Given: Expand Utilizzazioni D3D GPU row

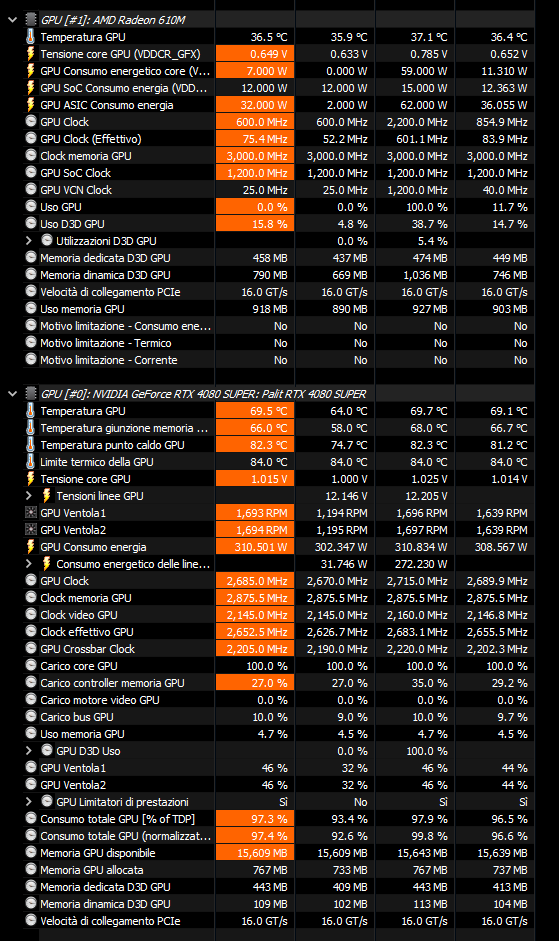Looking at the screenshot, I should [x=28, y=241].
